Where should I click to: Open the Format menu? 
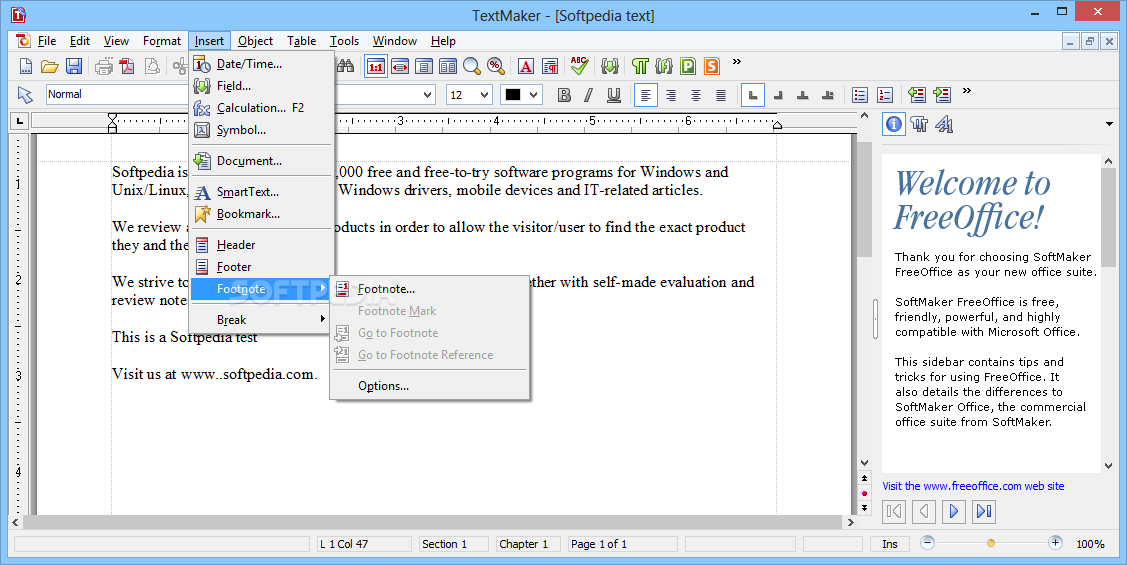click(162, 41)
